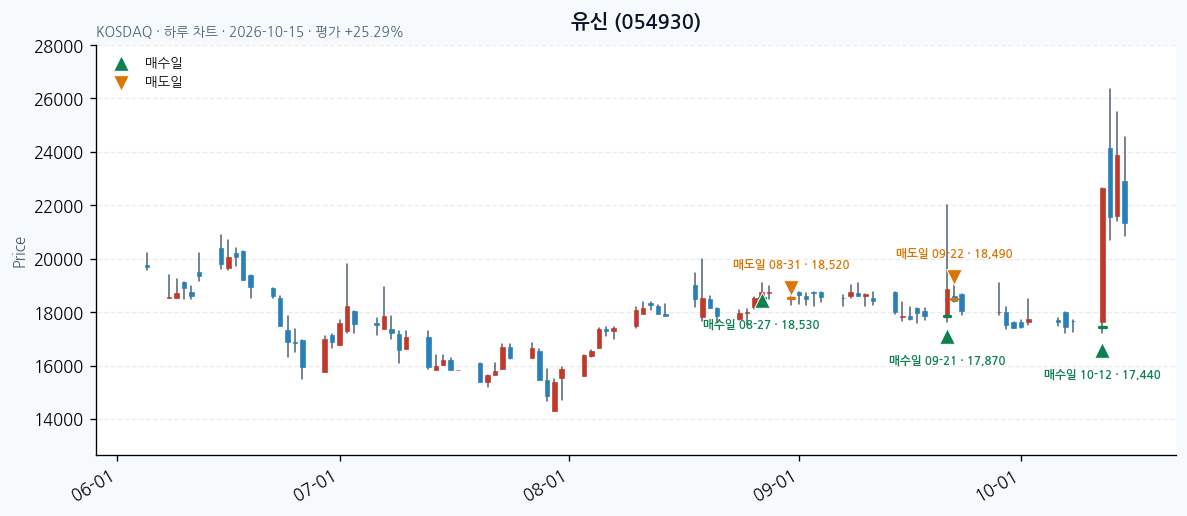Click the 22000 y-axis tick label

coord(59,206)
